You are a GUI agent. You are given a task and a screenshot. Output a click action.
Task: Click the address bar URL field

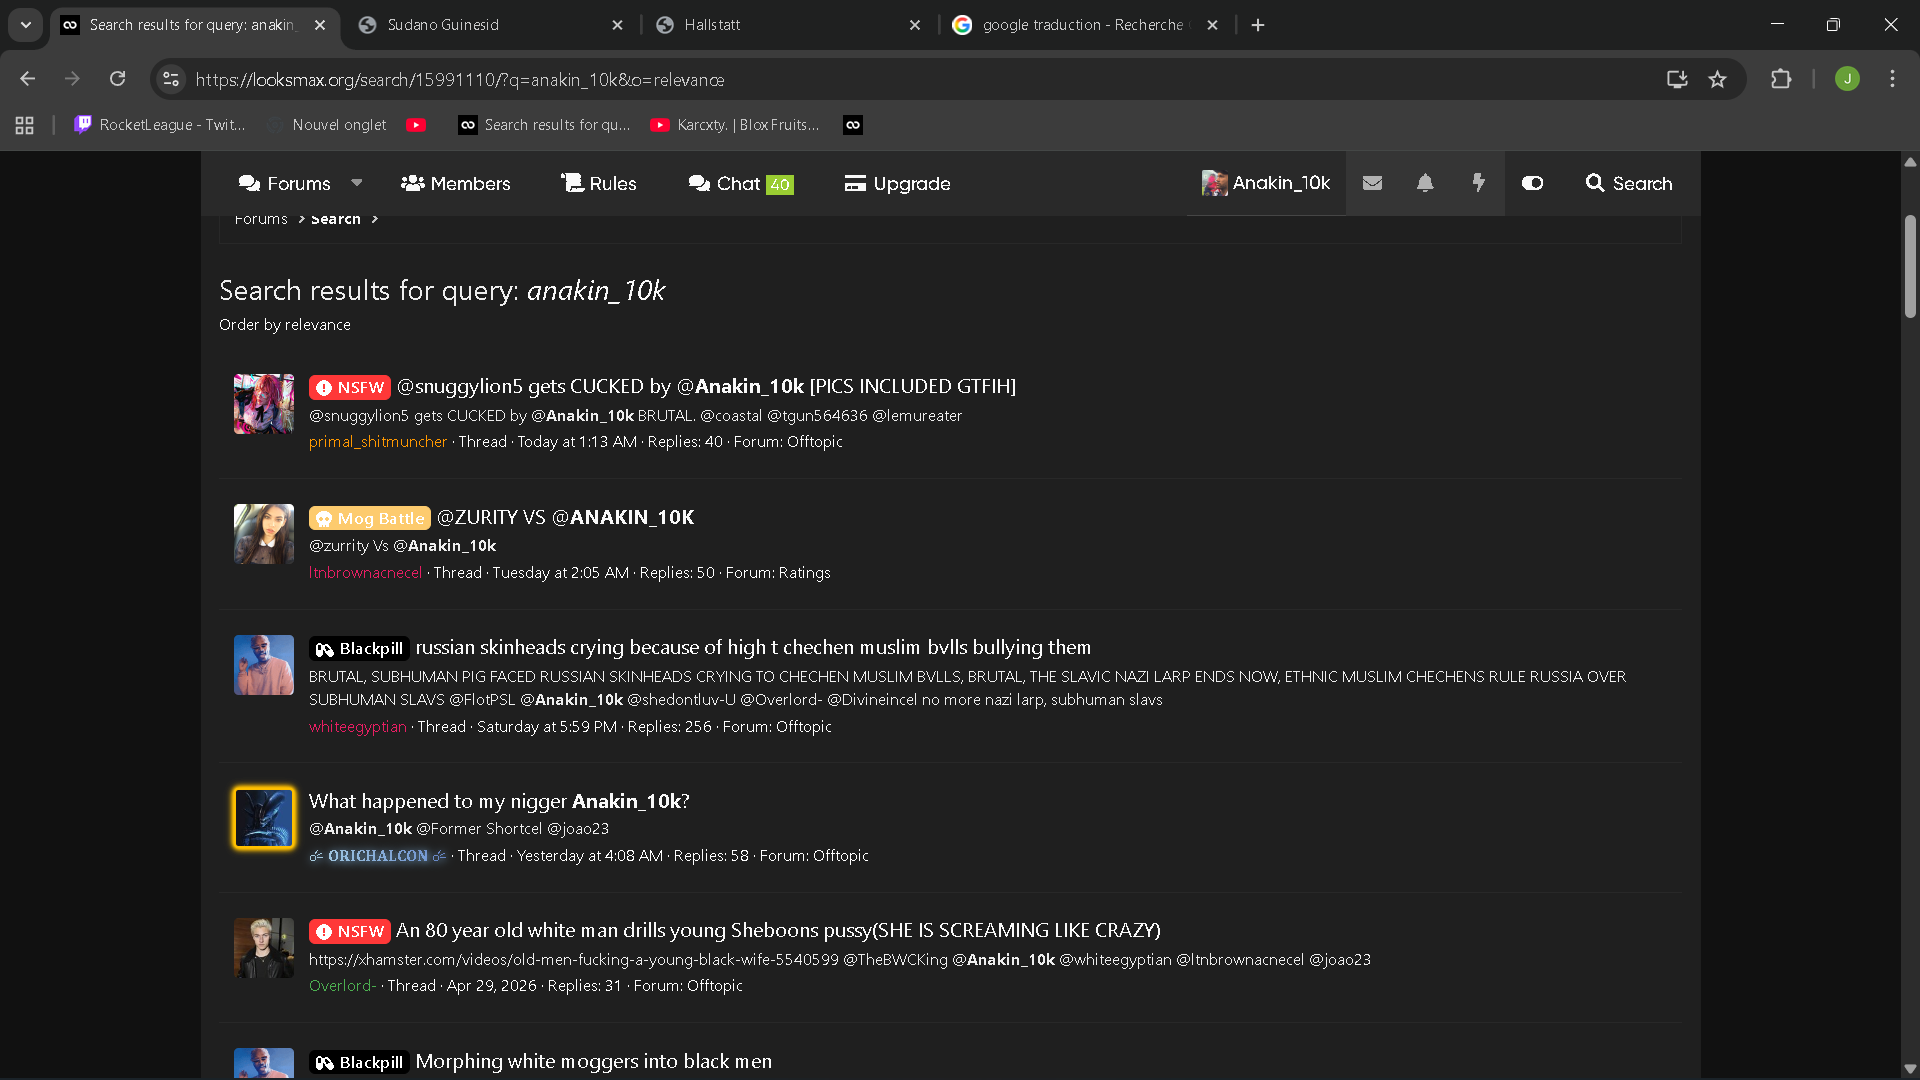click(x=920, y=79)
